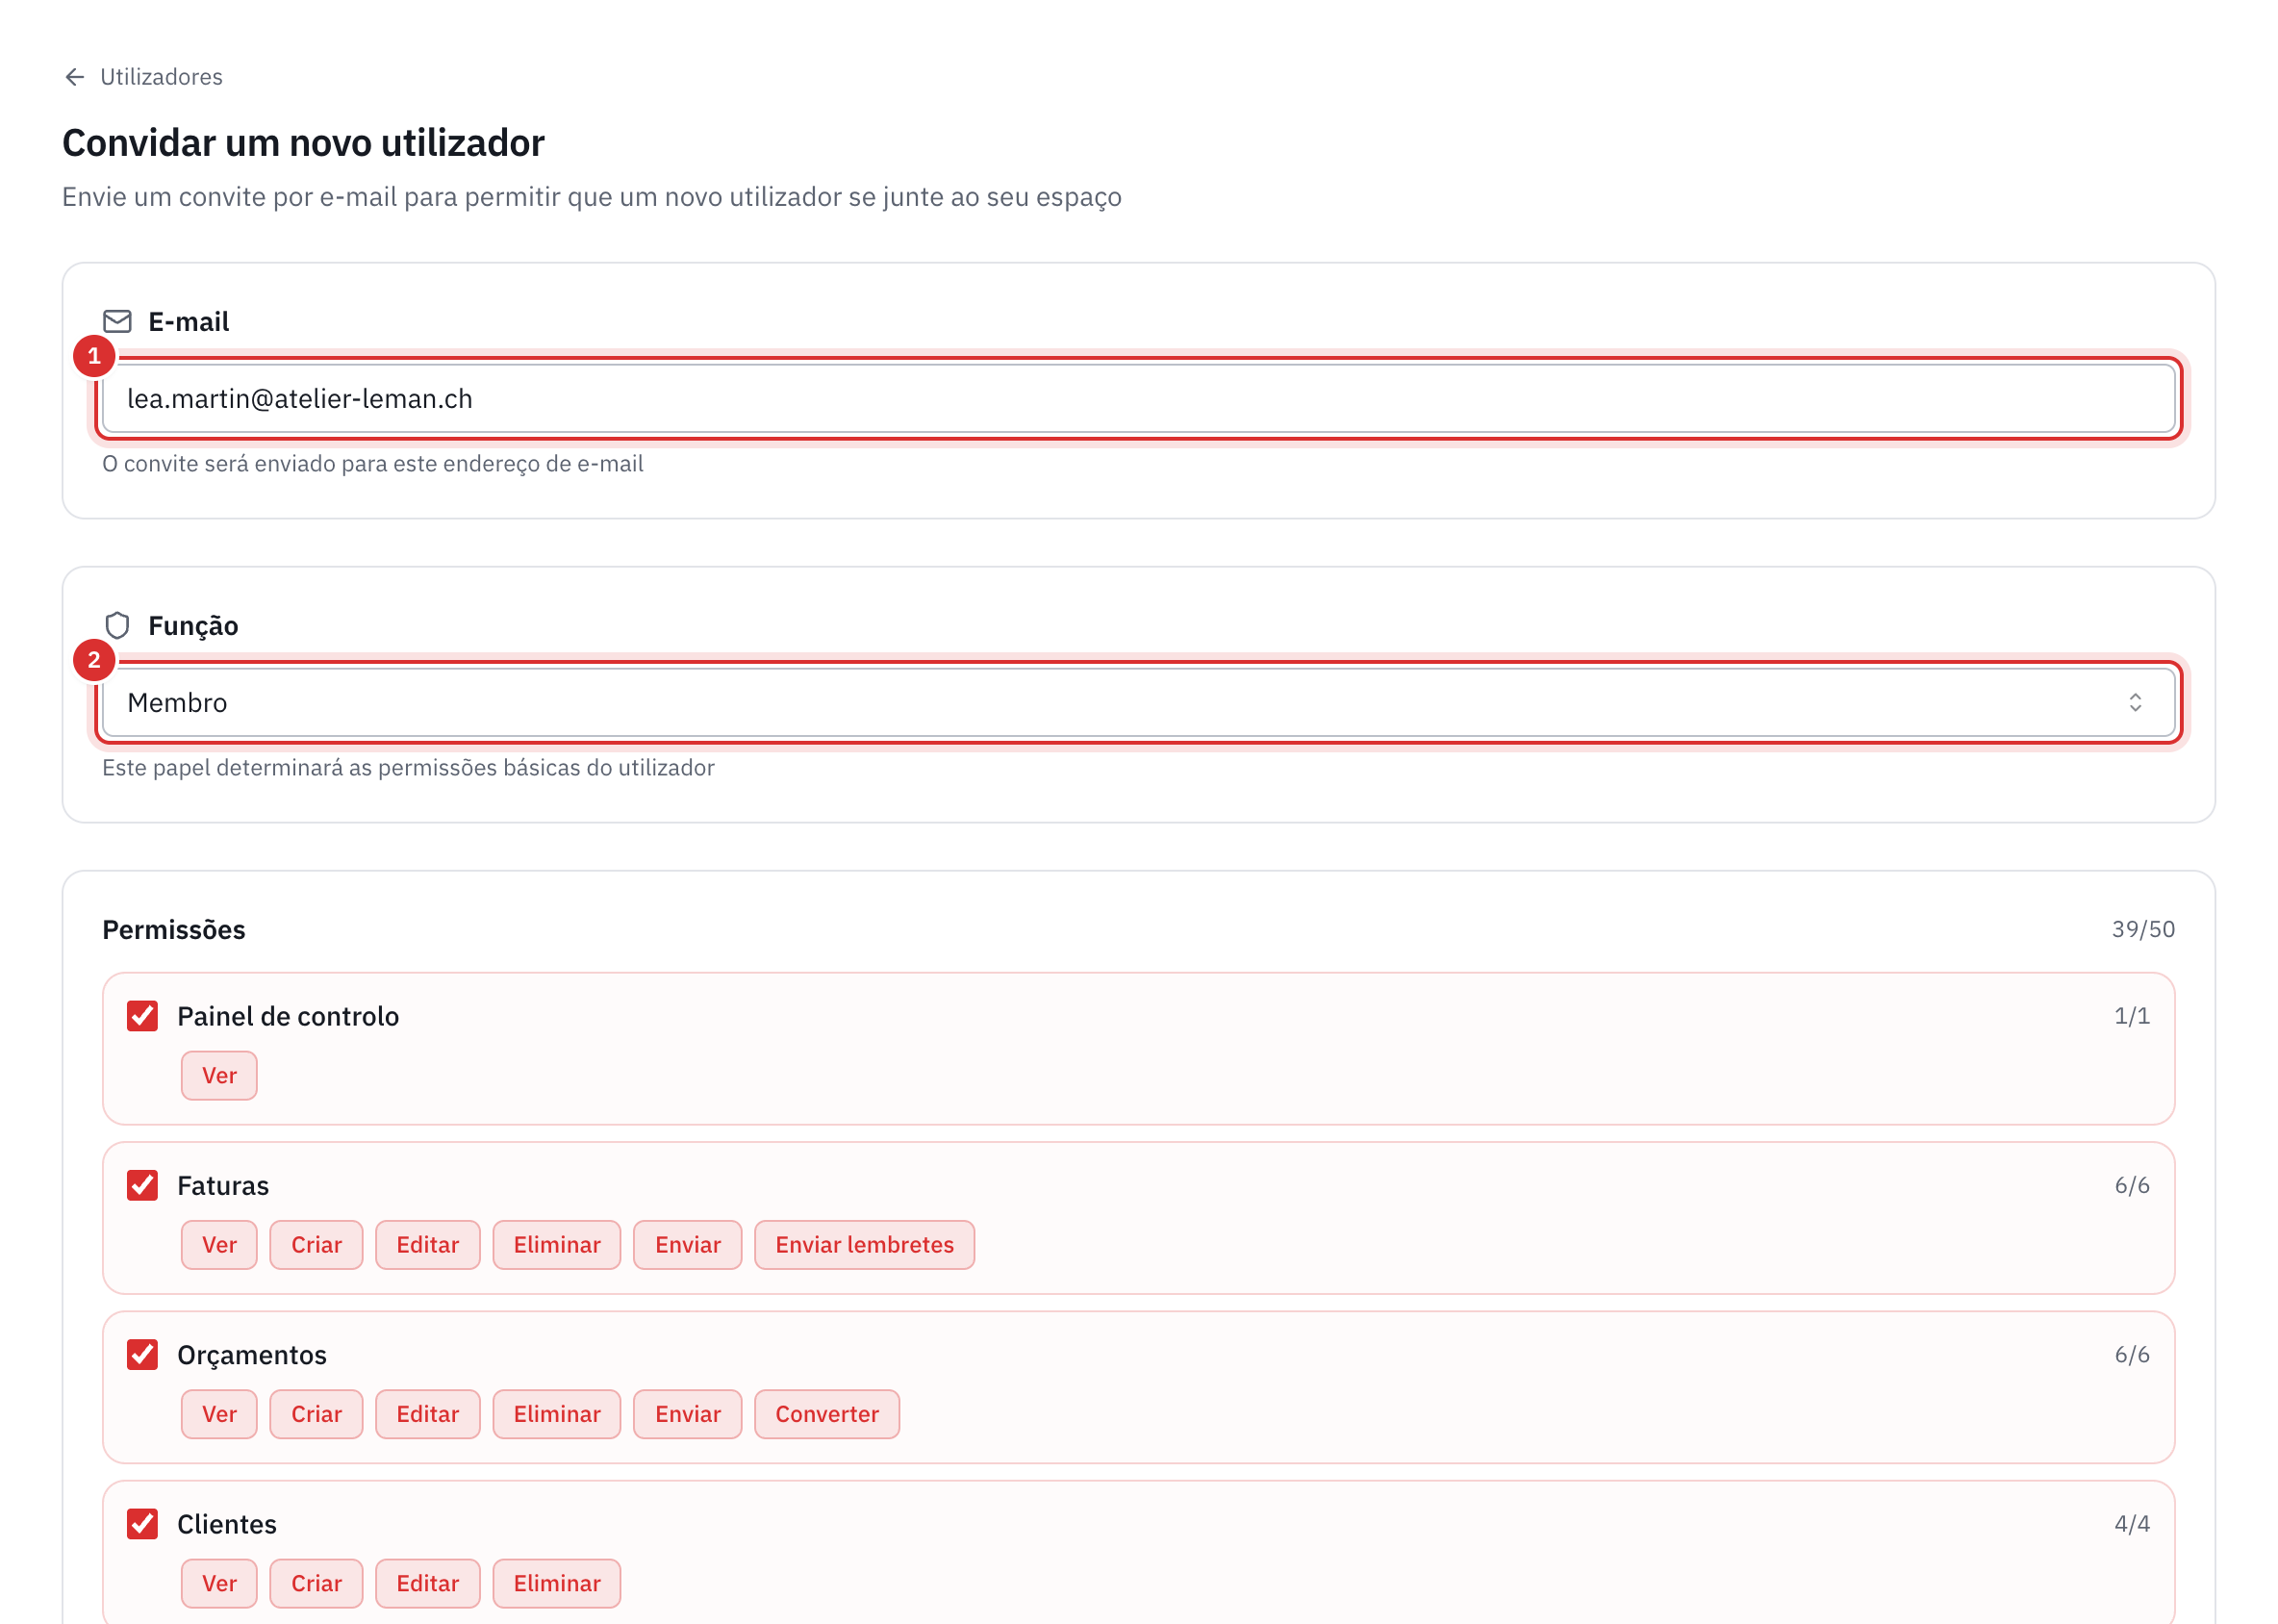Toggle Eliminar permission under Faturas
The image size is (2278, 1624).
[556, 1244]
